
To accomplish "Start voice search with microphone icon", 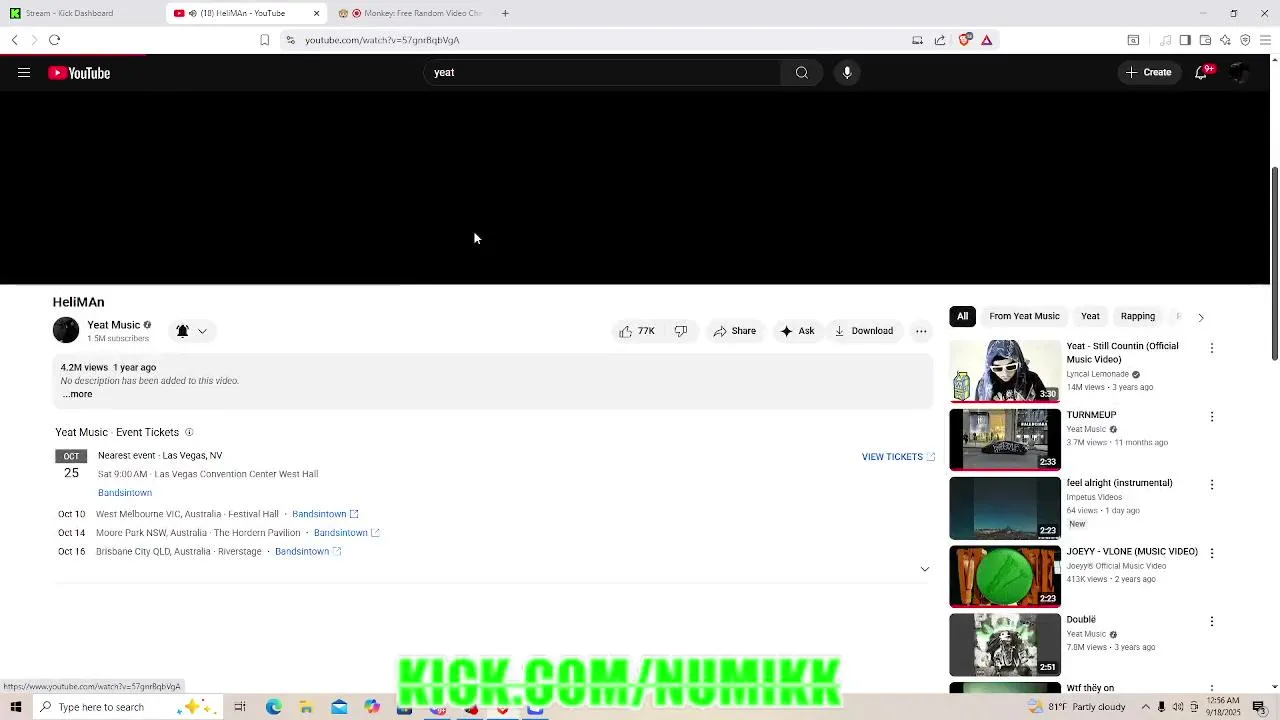I will (847, 73).
